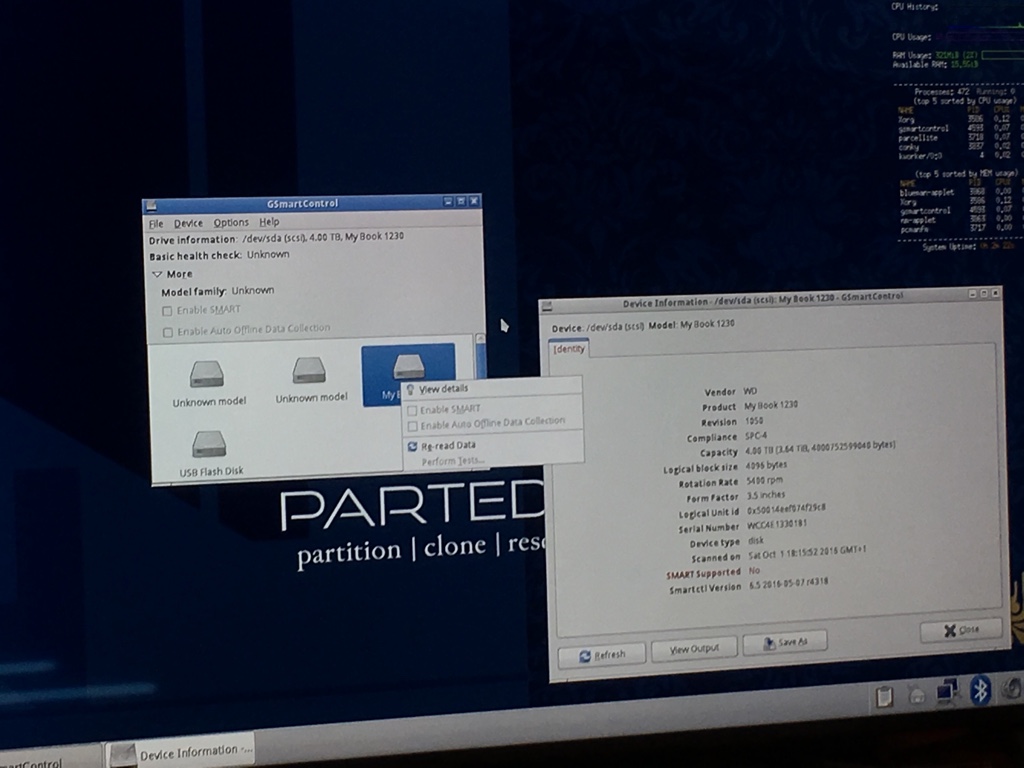Image resolution: width=1024 pixels, height=768 pixels.
Task: Toggle Enable Auto Offline Data Collection in main window
Action: (168, 332)
